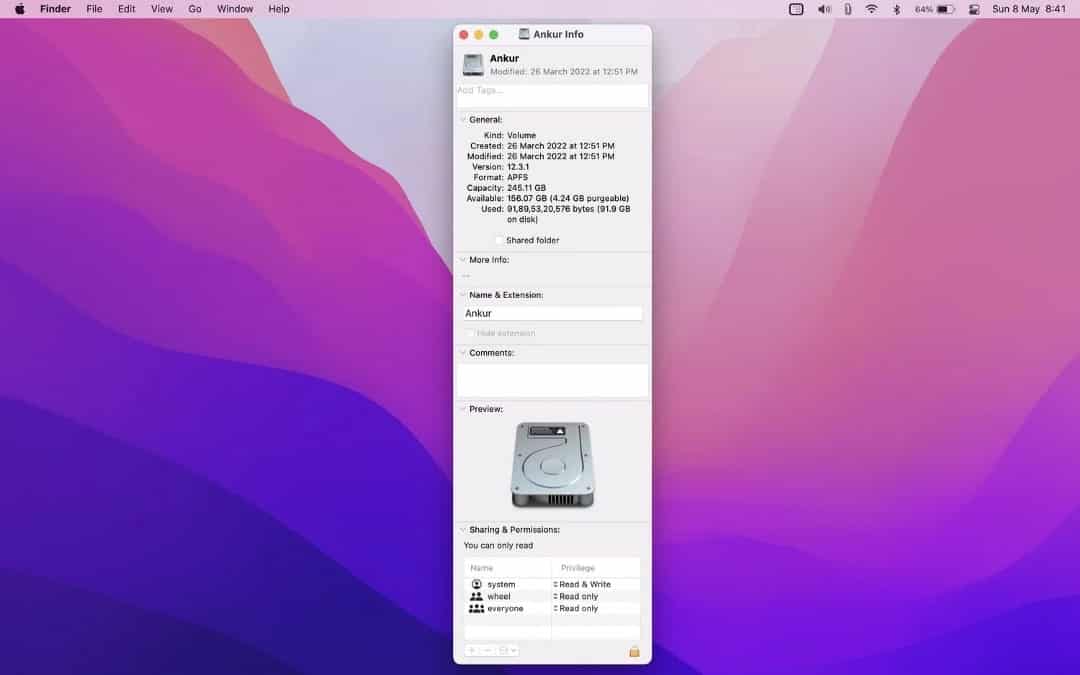Click the lock icon to enable permission editing
Viewport: 1080px width, 675px height.
633,652
